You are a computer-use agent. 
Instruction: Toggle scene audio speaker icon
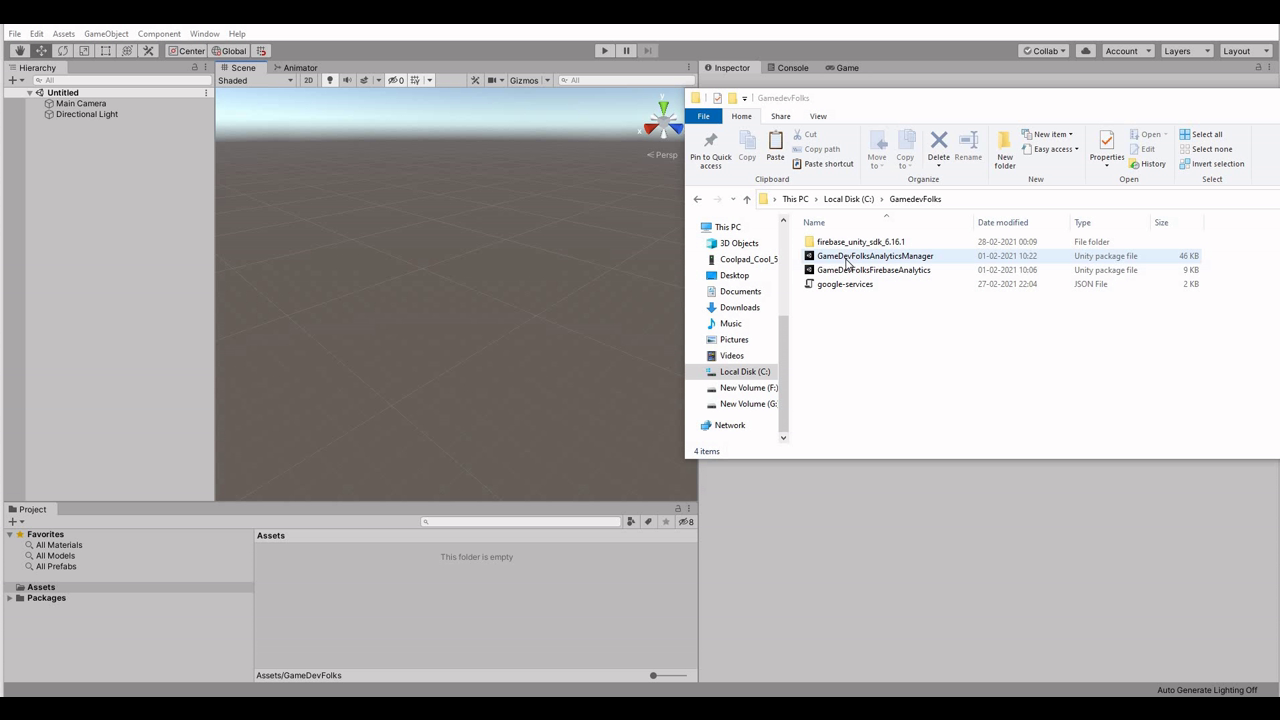[347, 80]
